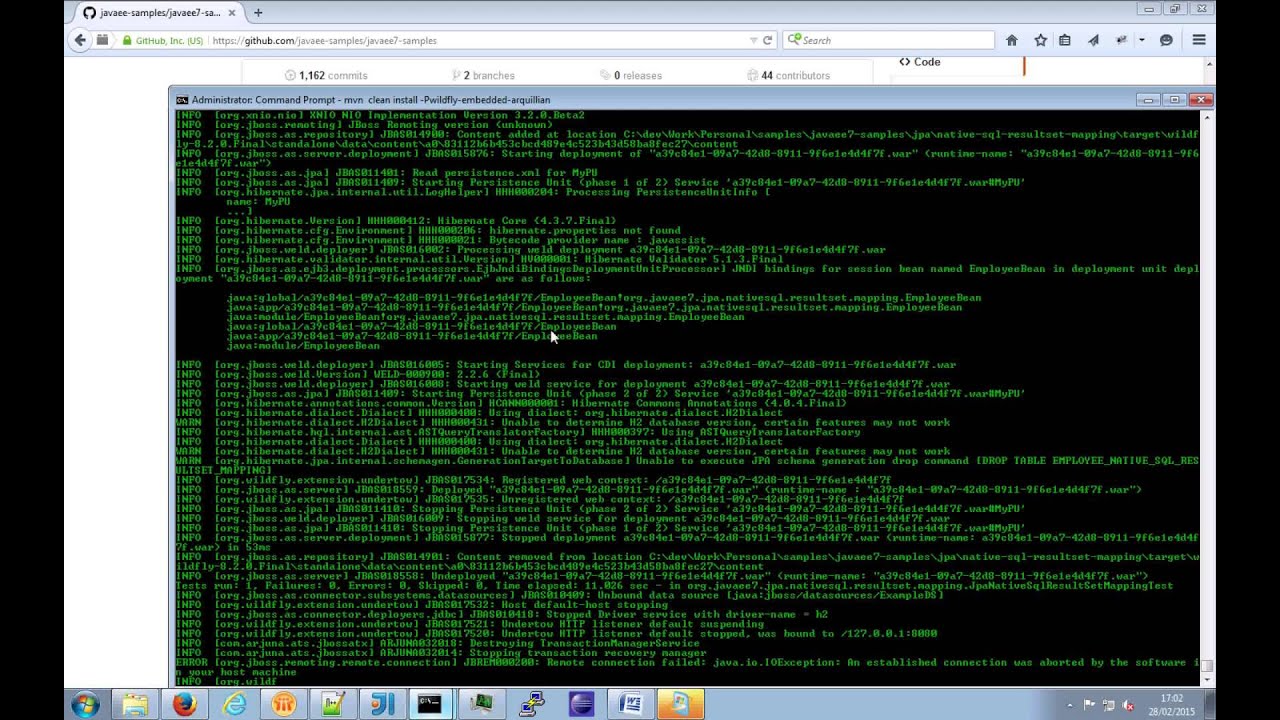
Task: Show hidden system tray icons
Action: (1070, 705)
